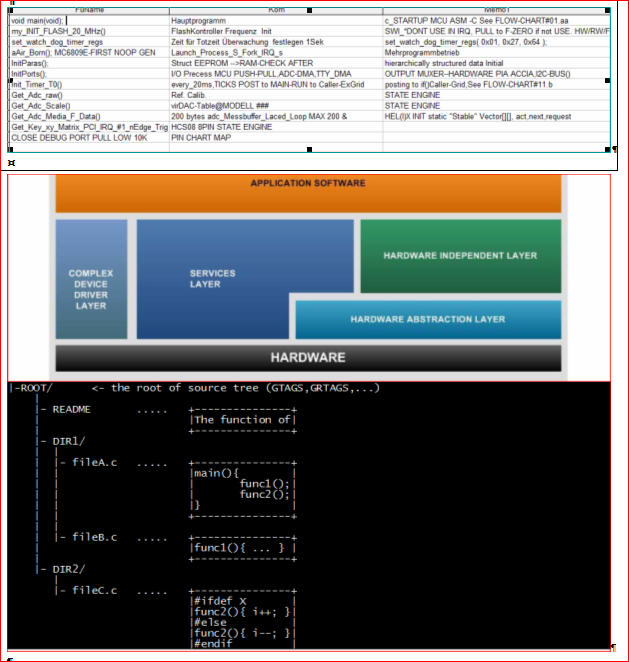This screenshot has height=662, width=629.
Task: Select the 'DIR2/' folder entry
Action: (68, 569)
